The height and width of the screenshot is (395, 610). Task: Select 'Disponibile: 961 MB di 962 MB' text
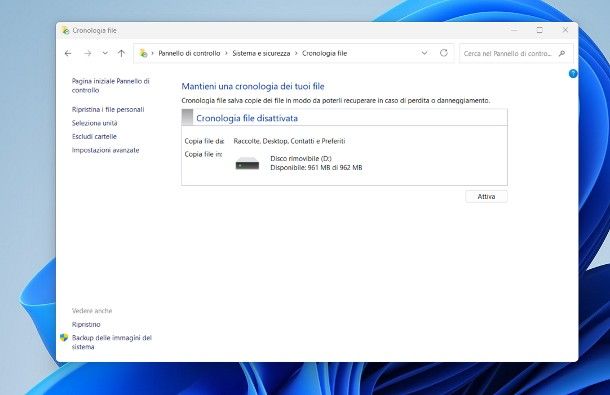[x=316, y=168]
